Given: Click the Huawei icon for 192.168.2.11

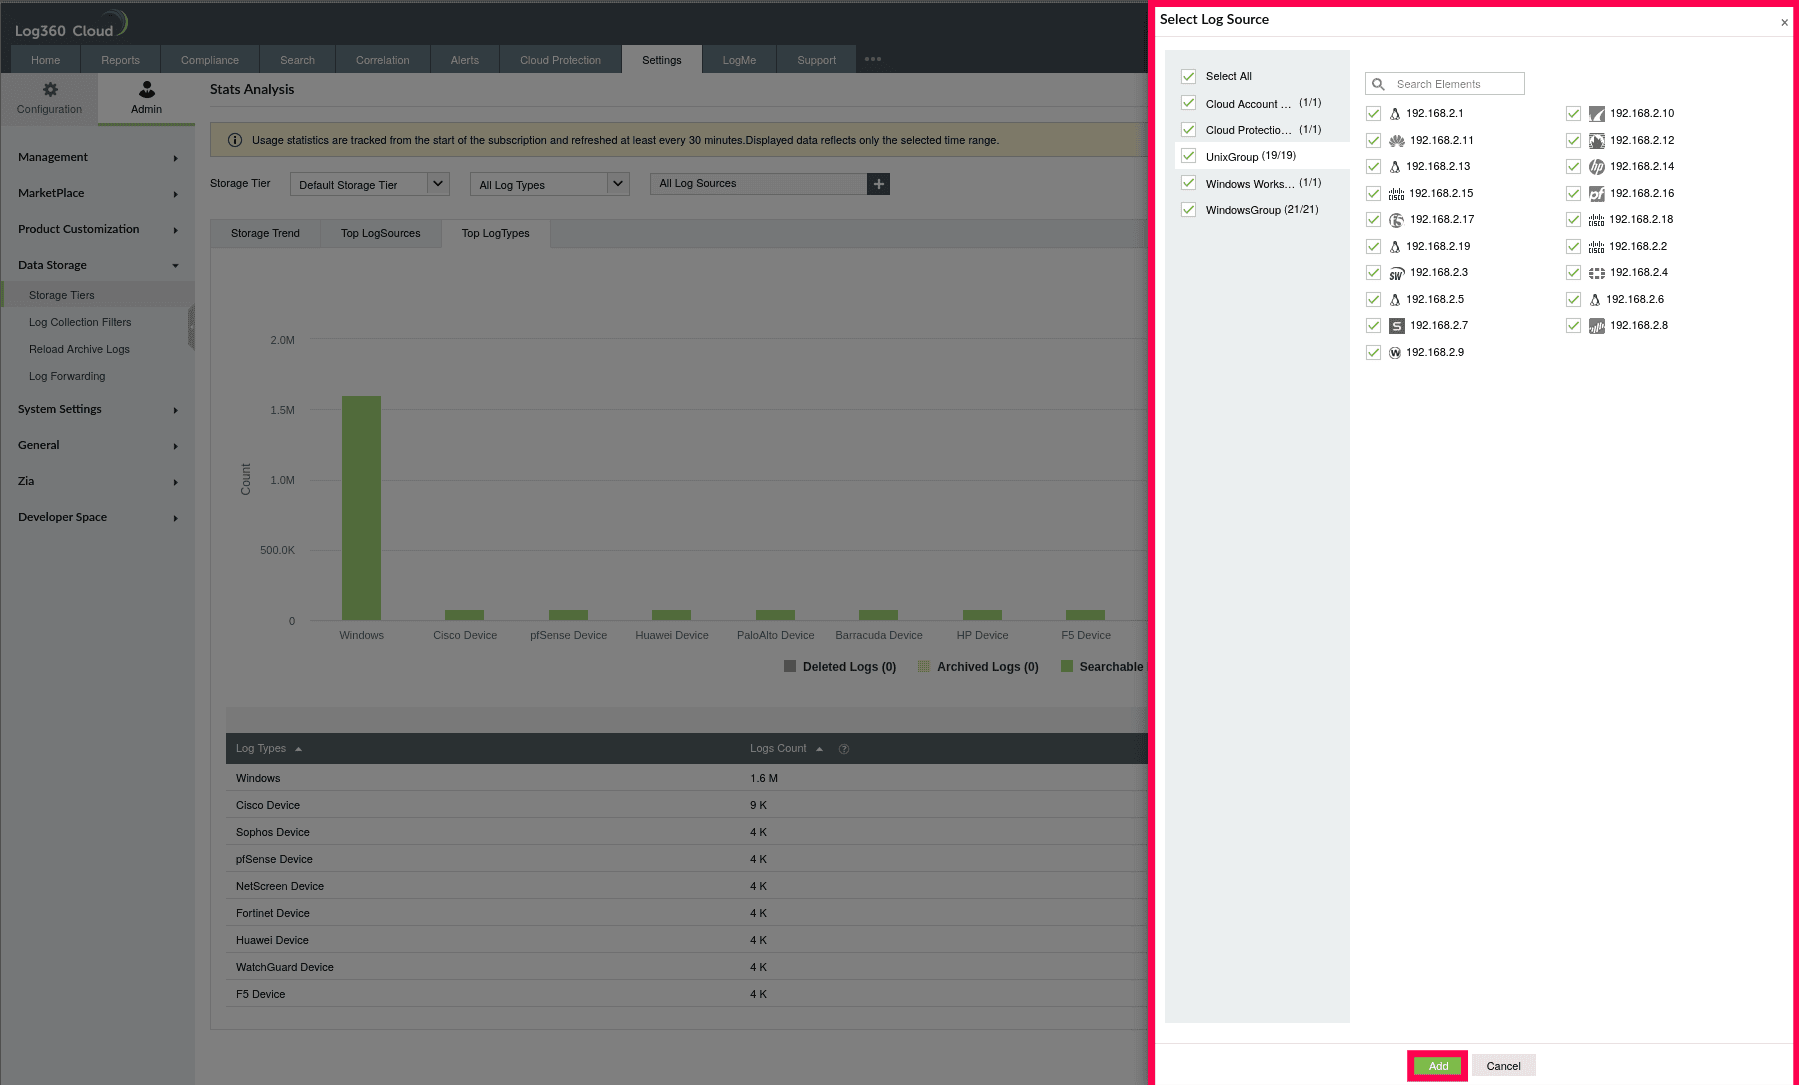Looking at the screenshot, I should pos(1397,141).
